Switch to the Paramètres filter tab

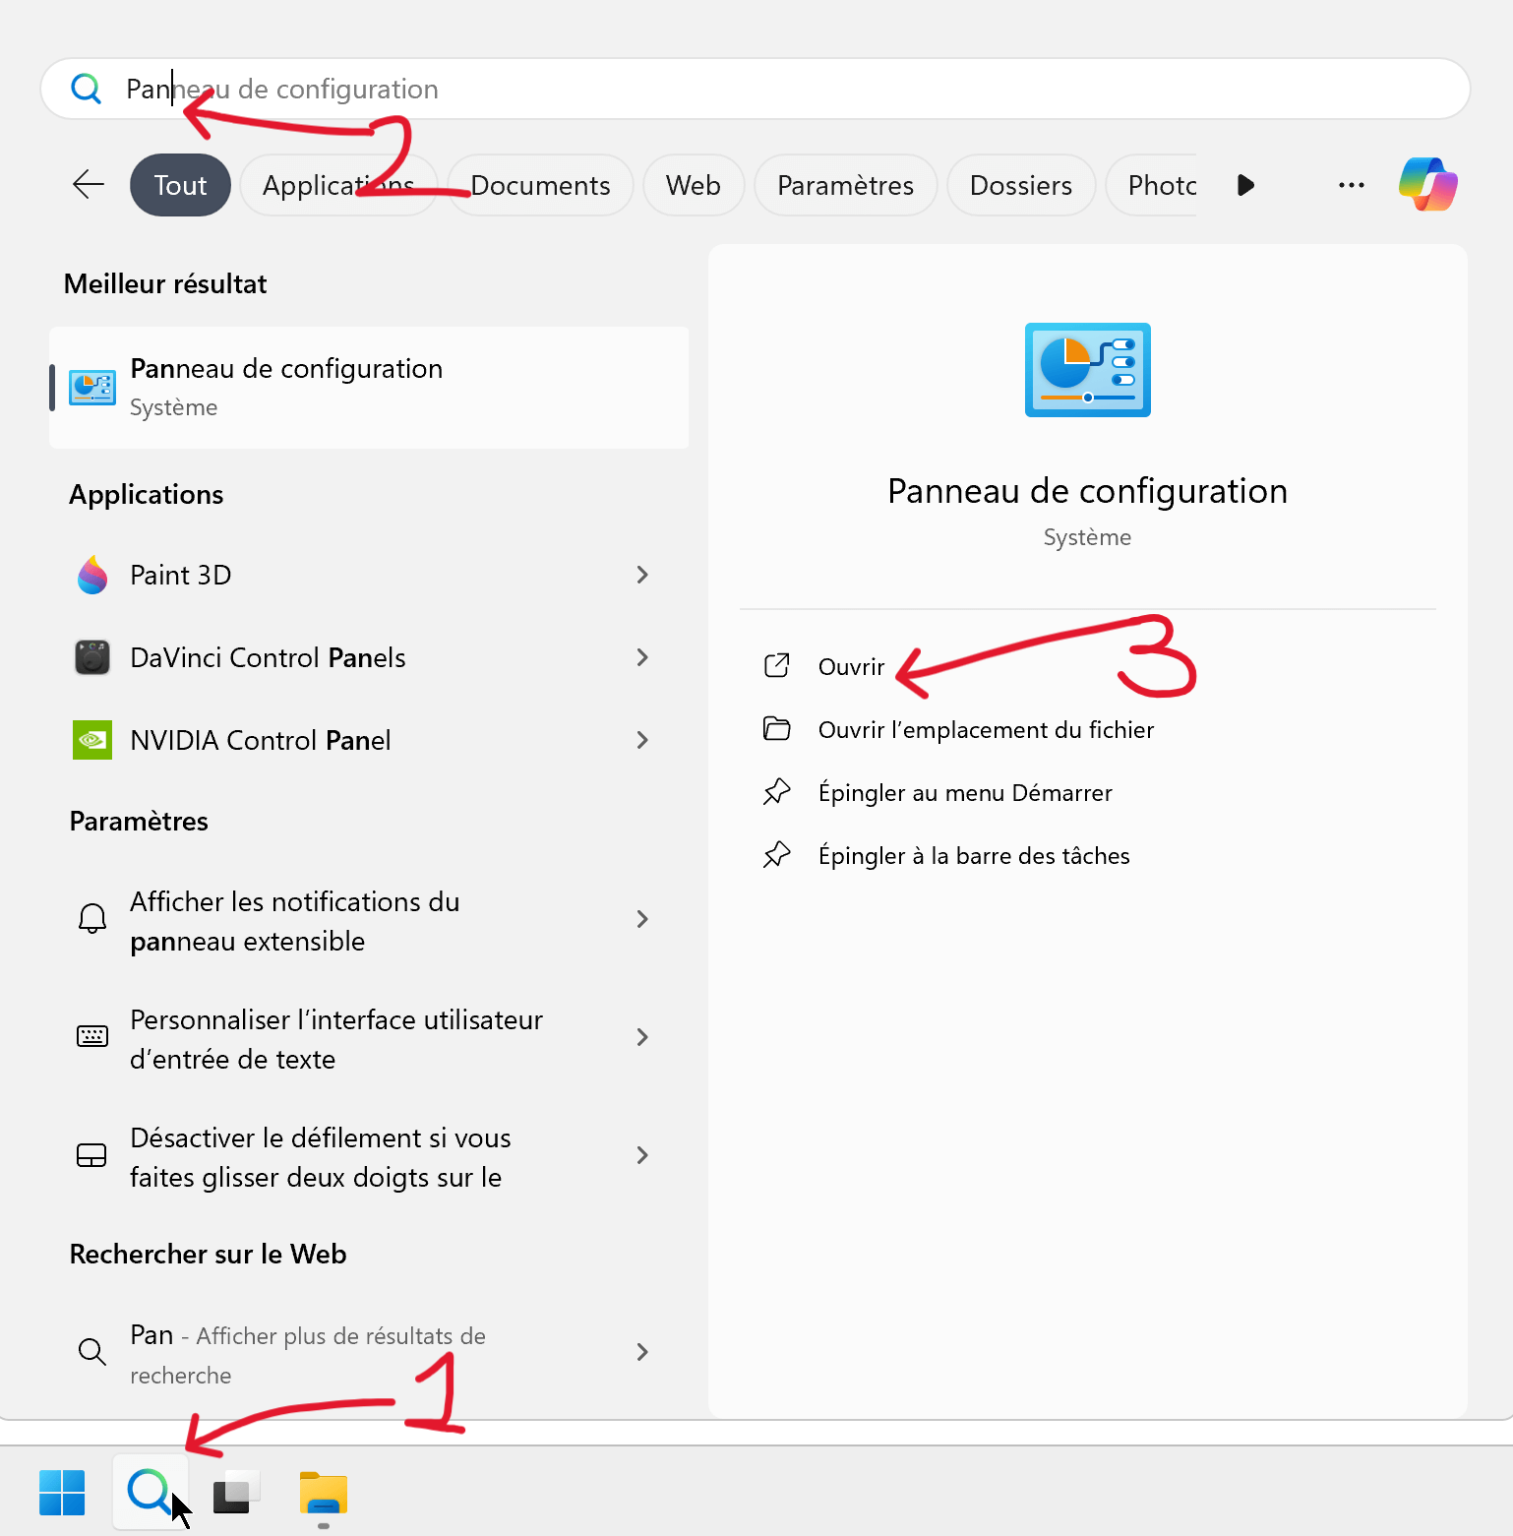(845, 184)
